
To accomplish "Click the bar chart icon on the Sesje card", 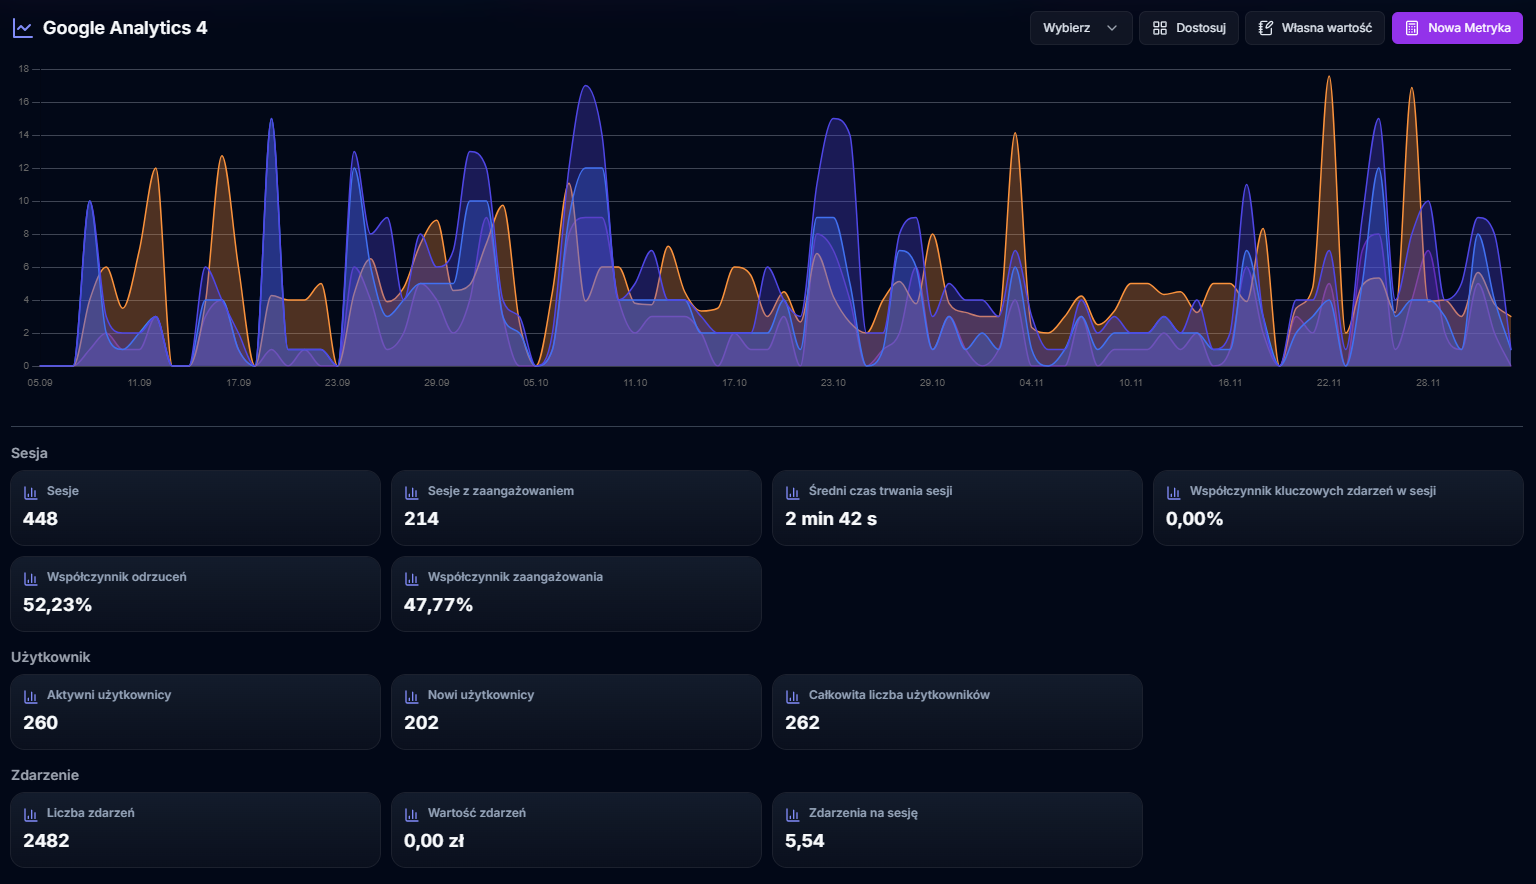I will pyautogui.click(x=28, y=490).
